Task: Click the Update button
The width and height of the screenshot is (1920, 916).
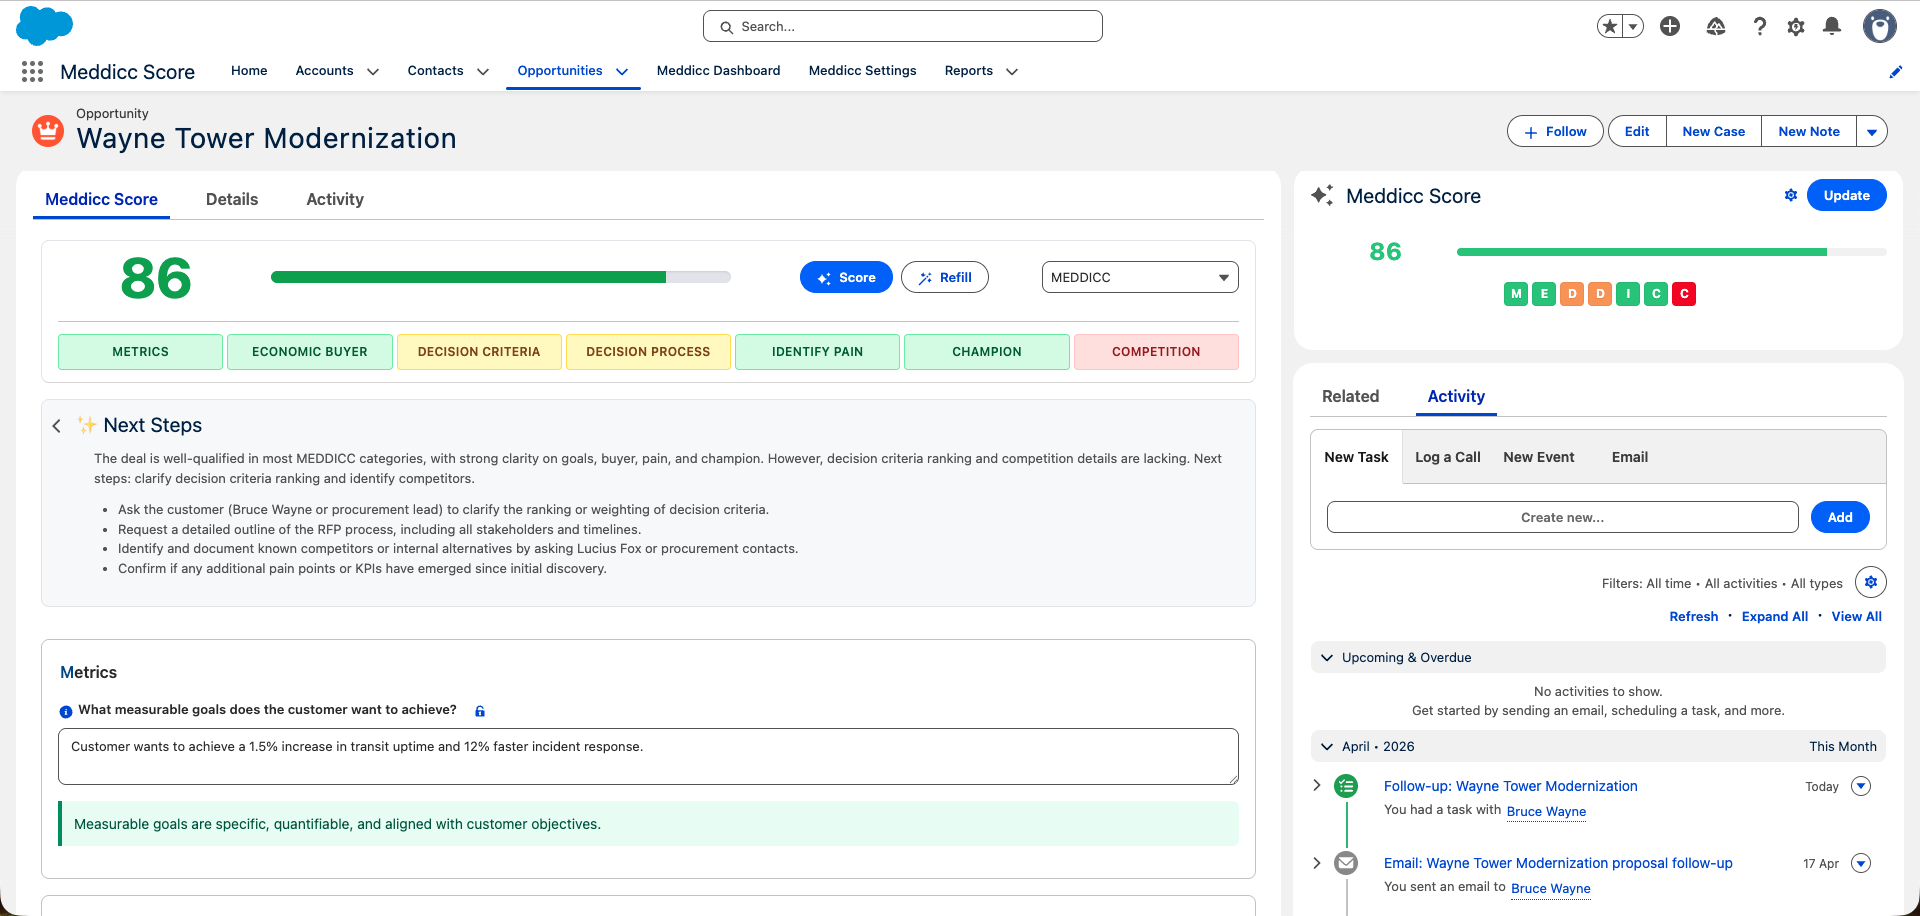Action: pos(1846,195)
